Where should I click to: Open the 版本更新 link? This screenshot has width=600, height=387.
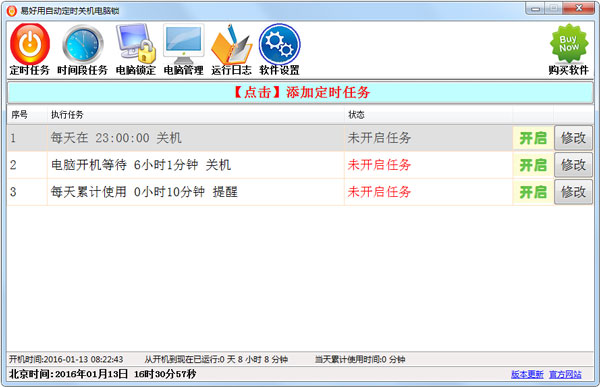coord(527,374)
